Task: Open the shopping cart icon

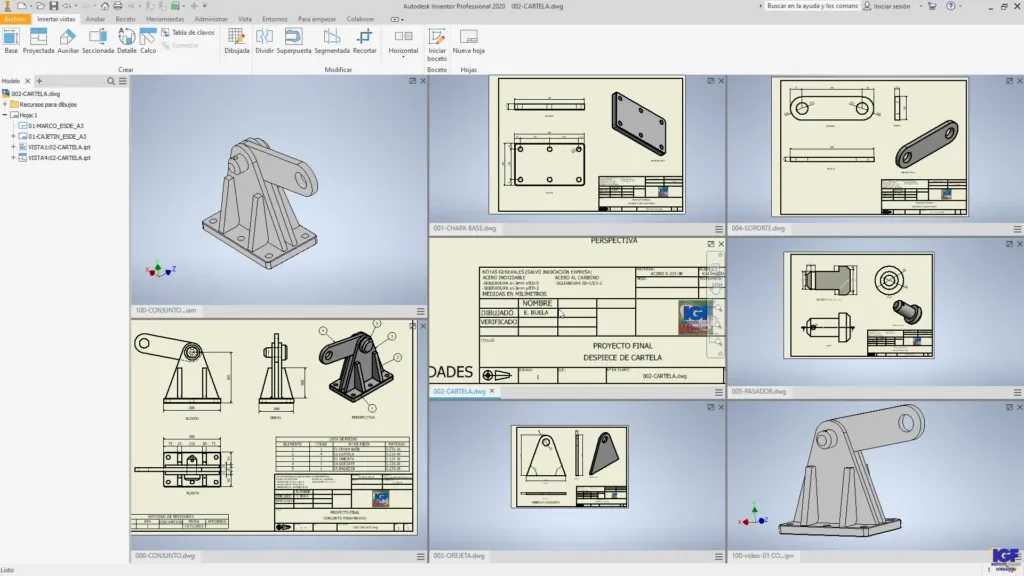Action: (932, 6)
